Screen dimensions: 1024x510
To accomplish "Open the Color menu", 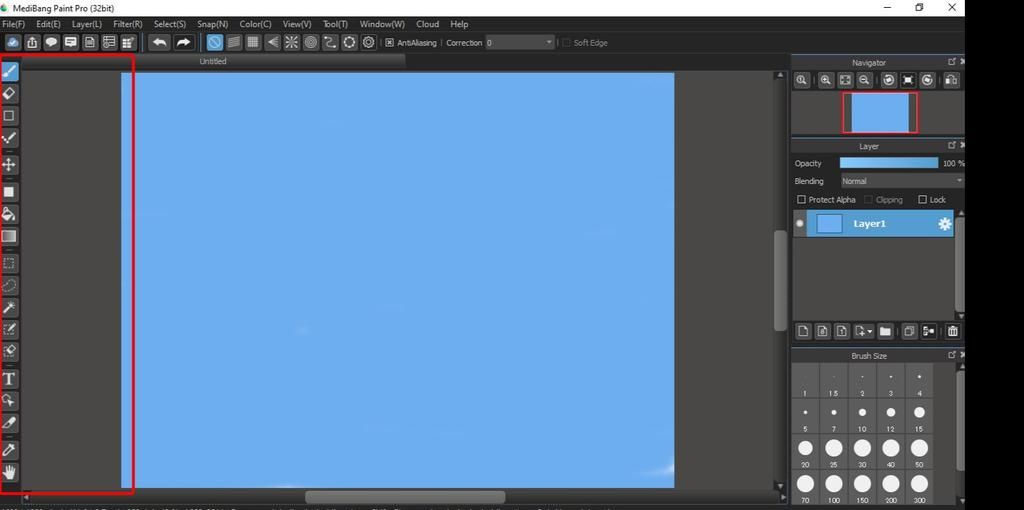I will click(x=255, y=24).
